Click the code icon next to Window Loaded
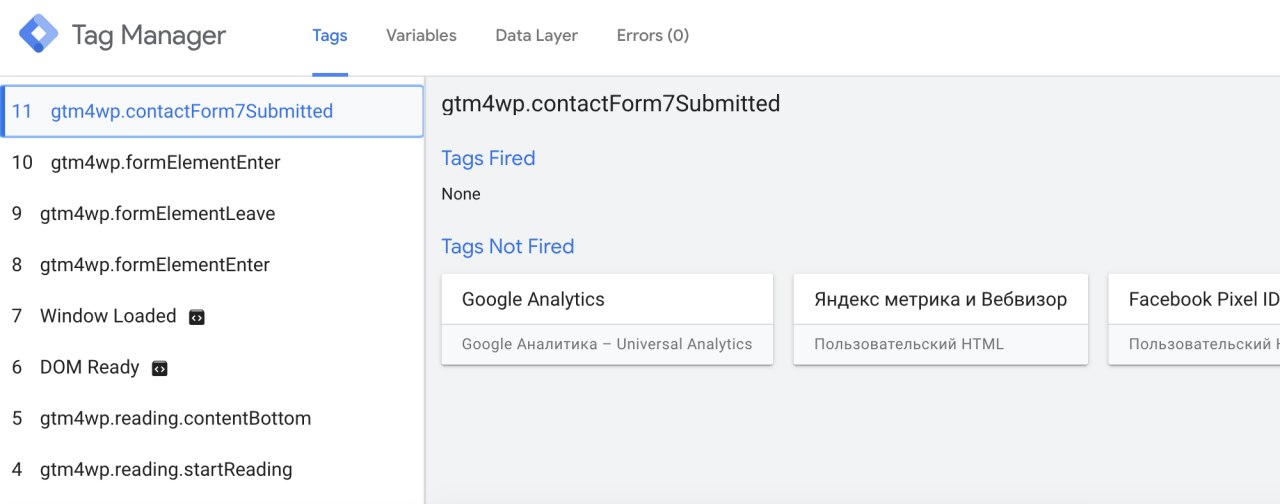This screenshot has height=504, width=1280. pyautogui.click(x=197, y=317)
